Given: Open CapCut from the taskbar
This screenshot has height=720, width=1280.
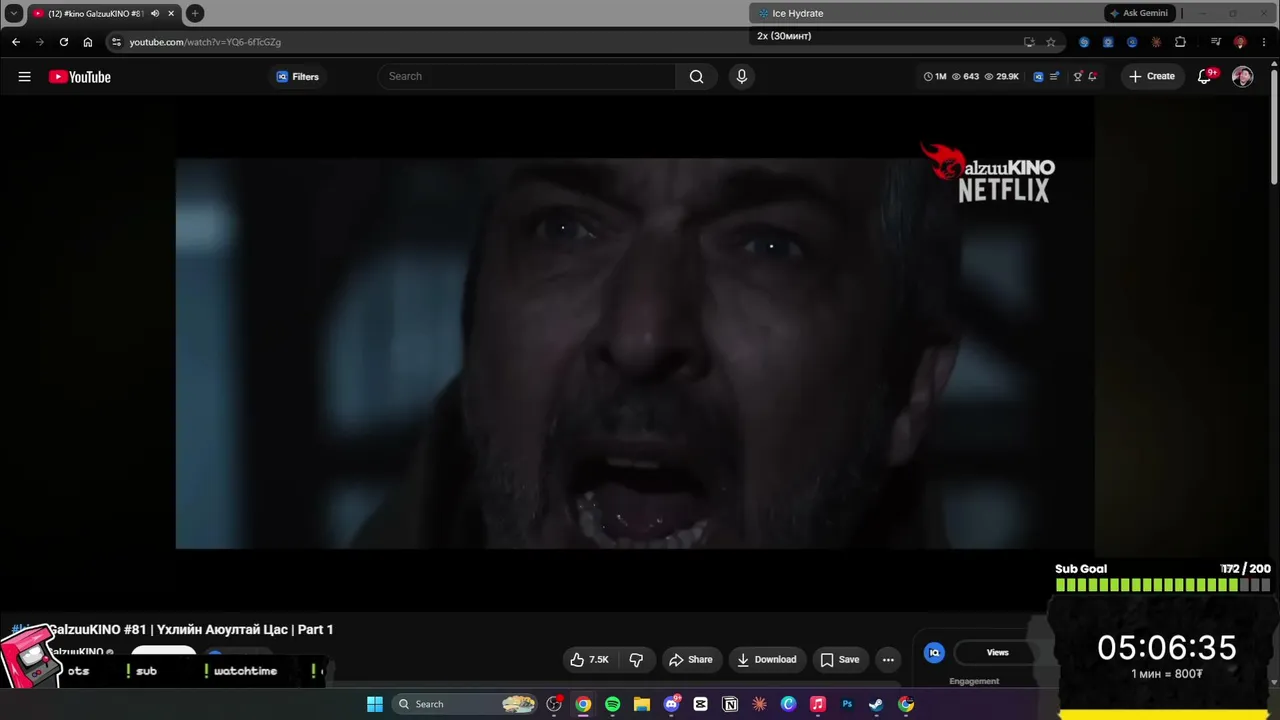Looking at the screenshot, I should click(x=700, y=704).
